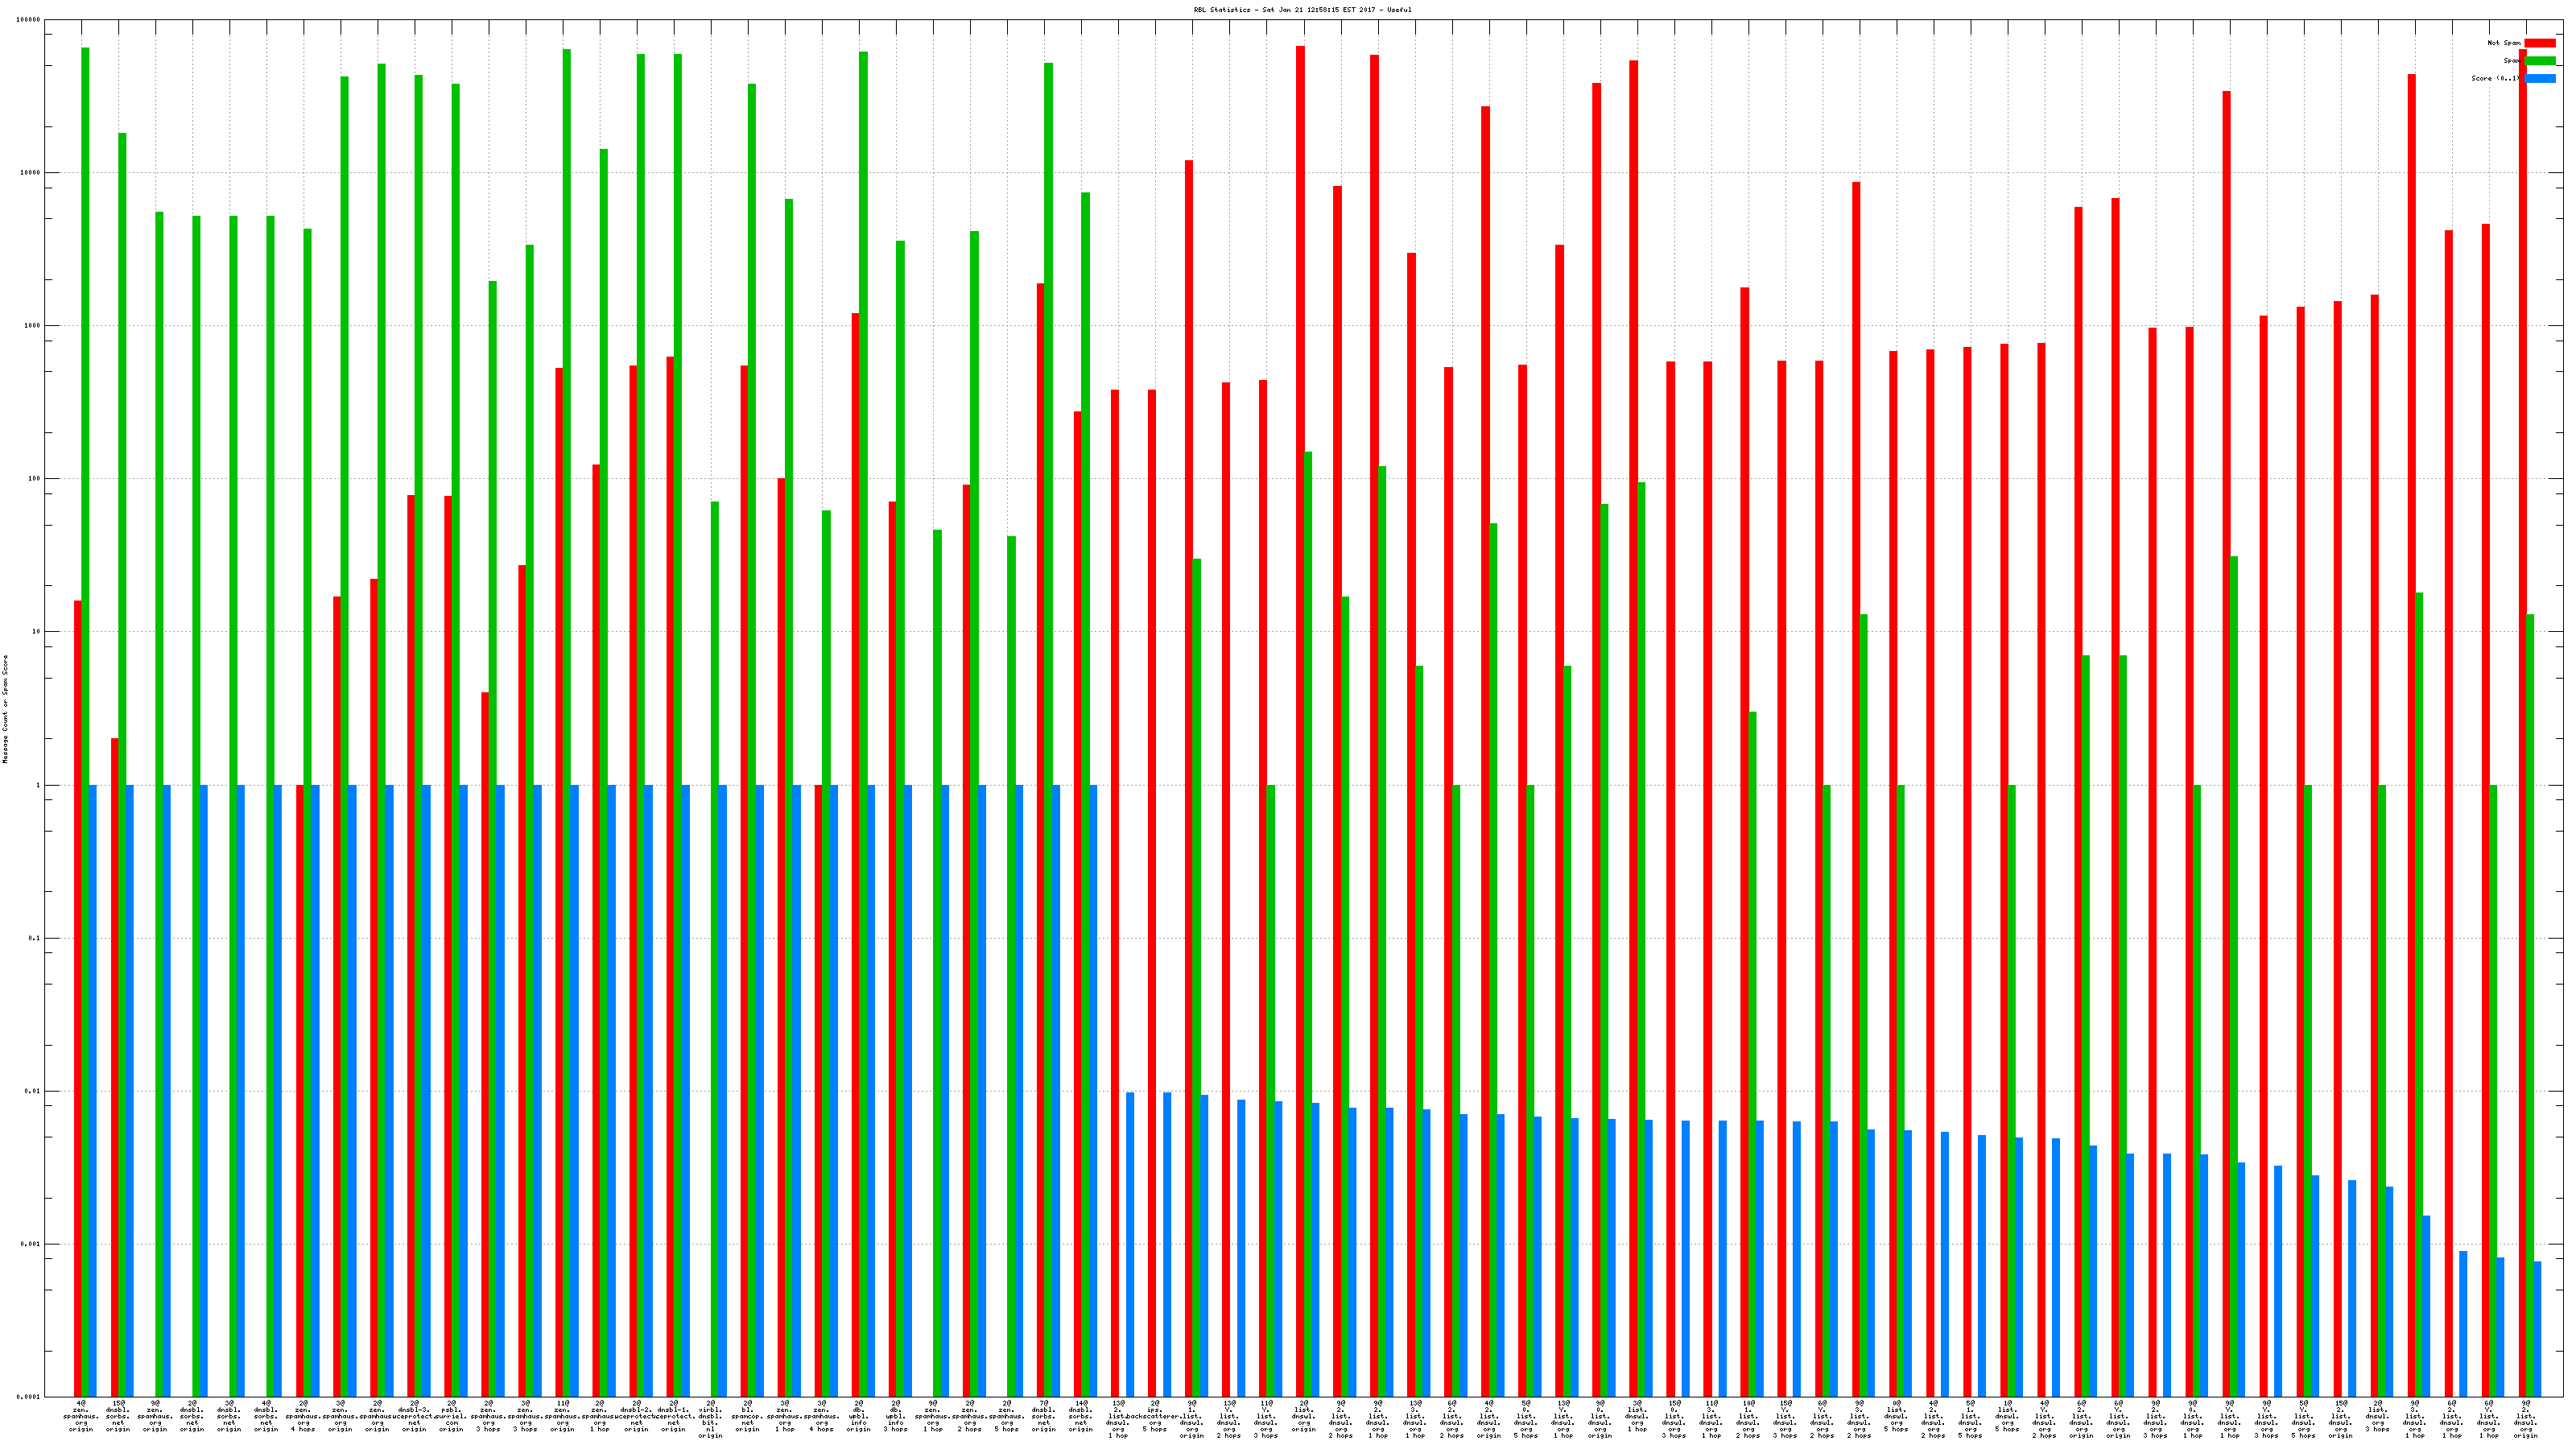Select the db.wpbl.info 3 hops label
2576x1449 pixels.
[896, 1416]
